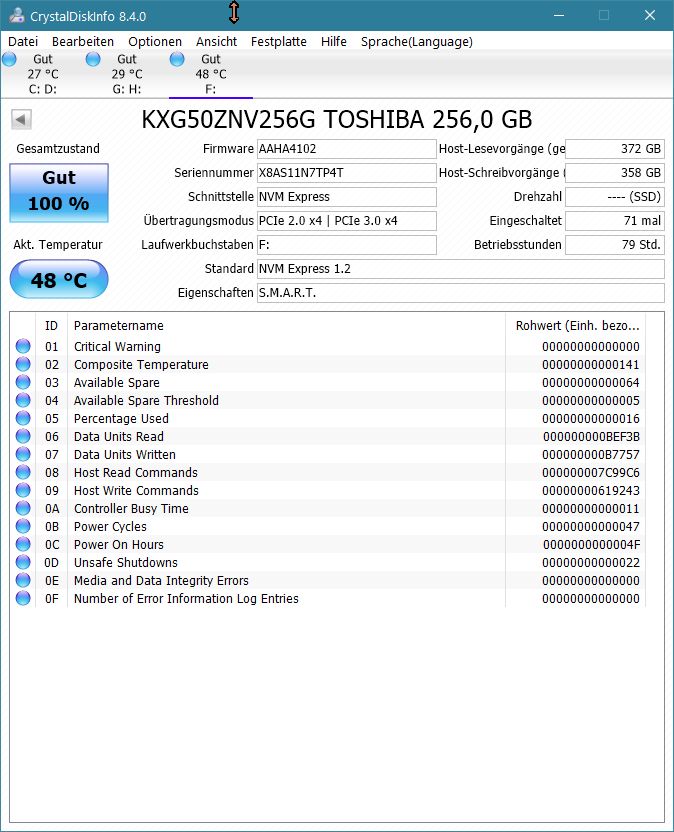Click the status orb for Data Units Written
Screen dimensions: 674x832
[x=23, y=454]
